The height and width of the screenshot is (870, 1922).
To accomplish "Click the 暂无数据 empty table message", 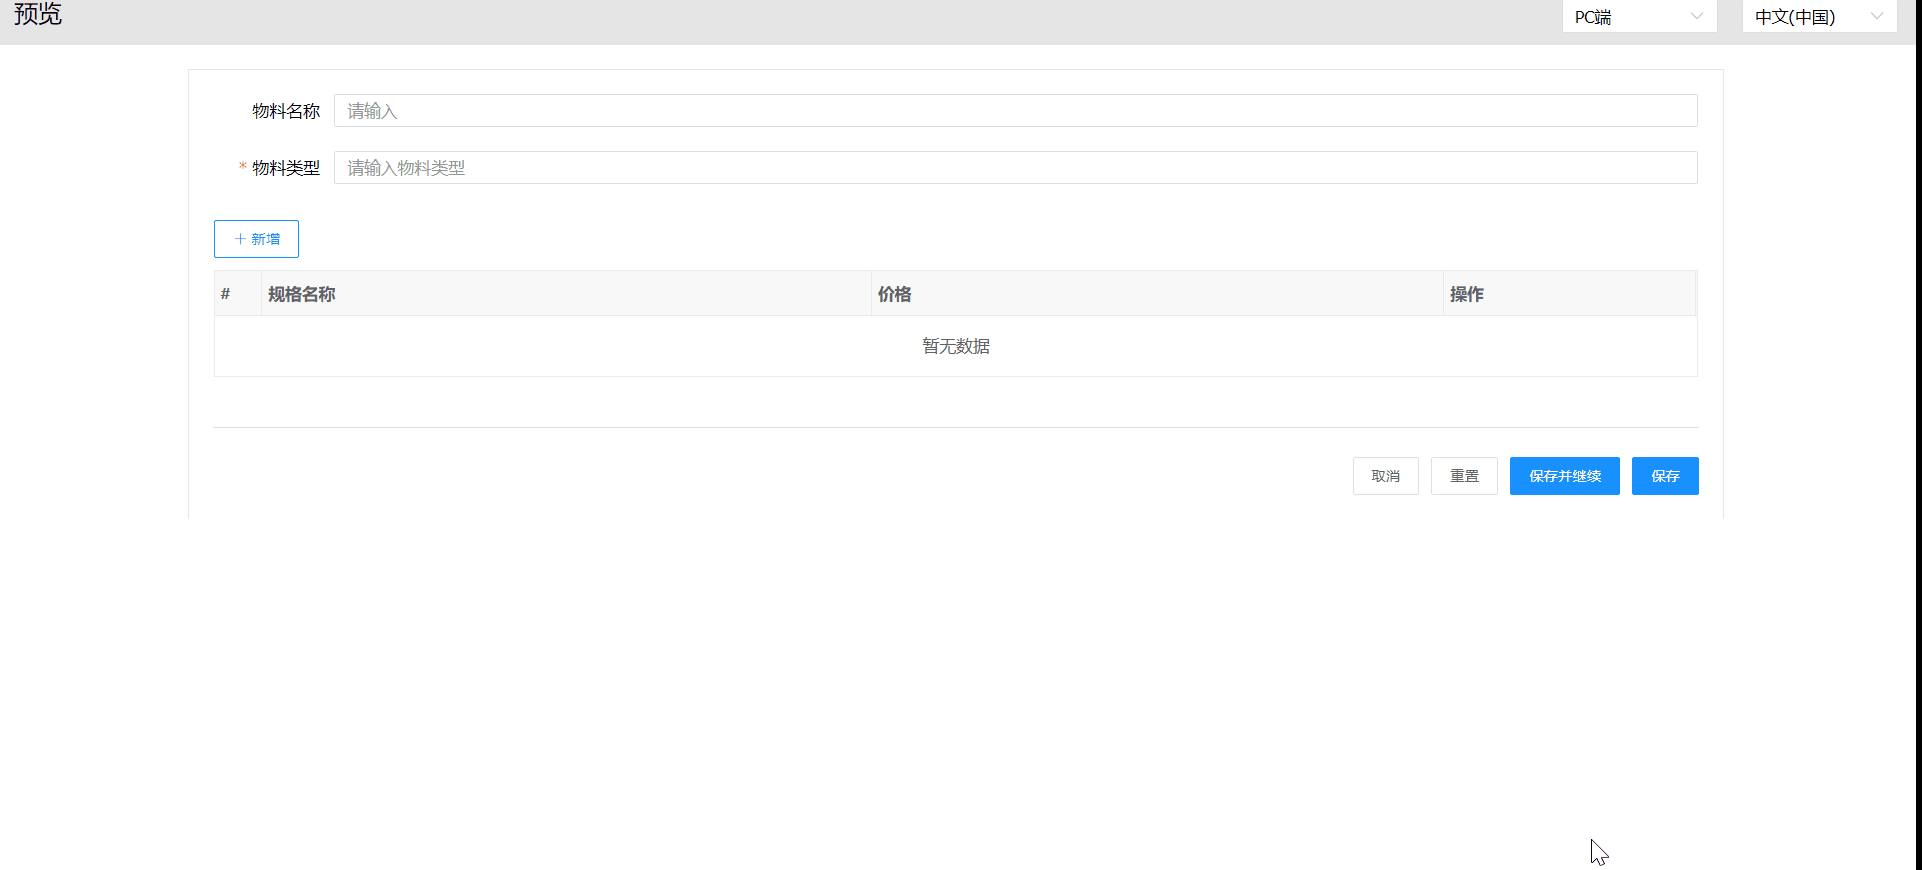I will 955,346.
